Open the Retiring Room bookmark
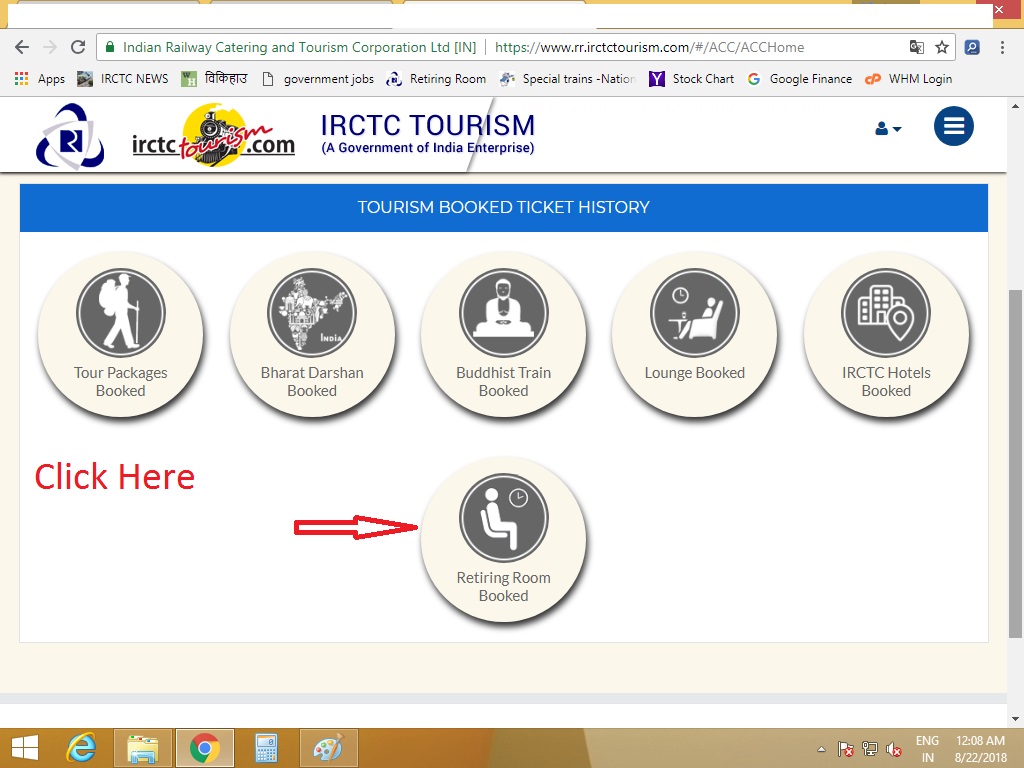The width and height of the screenshot is (1024, 768). [436, 79]
